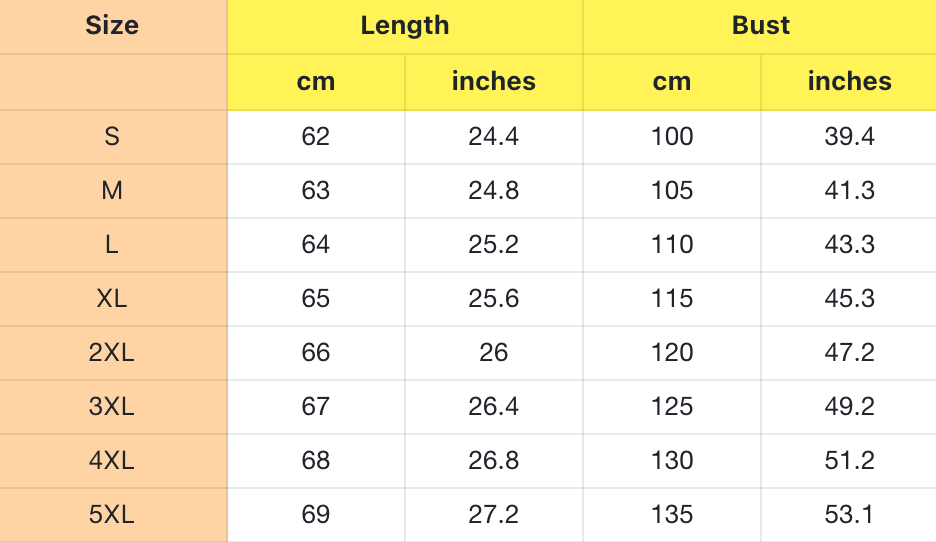The image size is (936, 542).
Task: Select the 65 cm length cell
Action: coord(316,299)
